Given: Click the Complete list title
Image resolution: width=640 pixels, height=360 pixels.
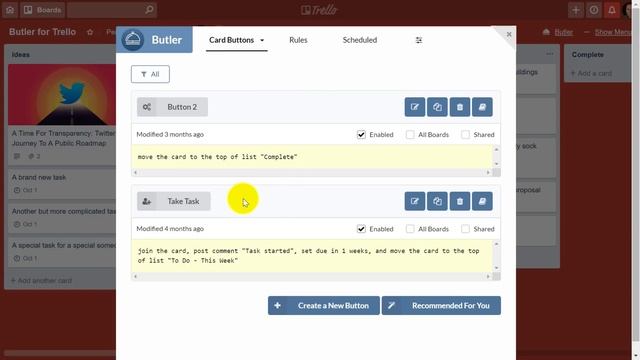Looking at the screenshot, I should (x=587, y=55).
